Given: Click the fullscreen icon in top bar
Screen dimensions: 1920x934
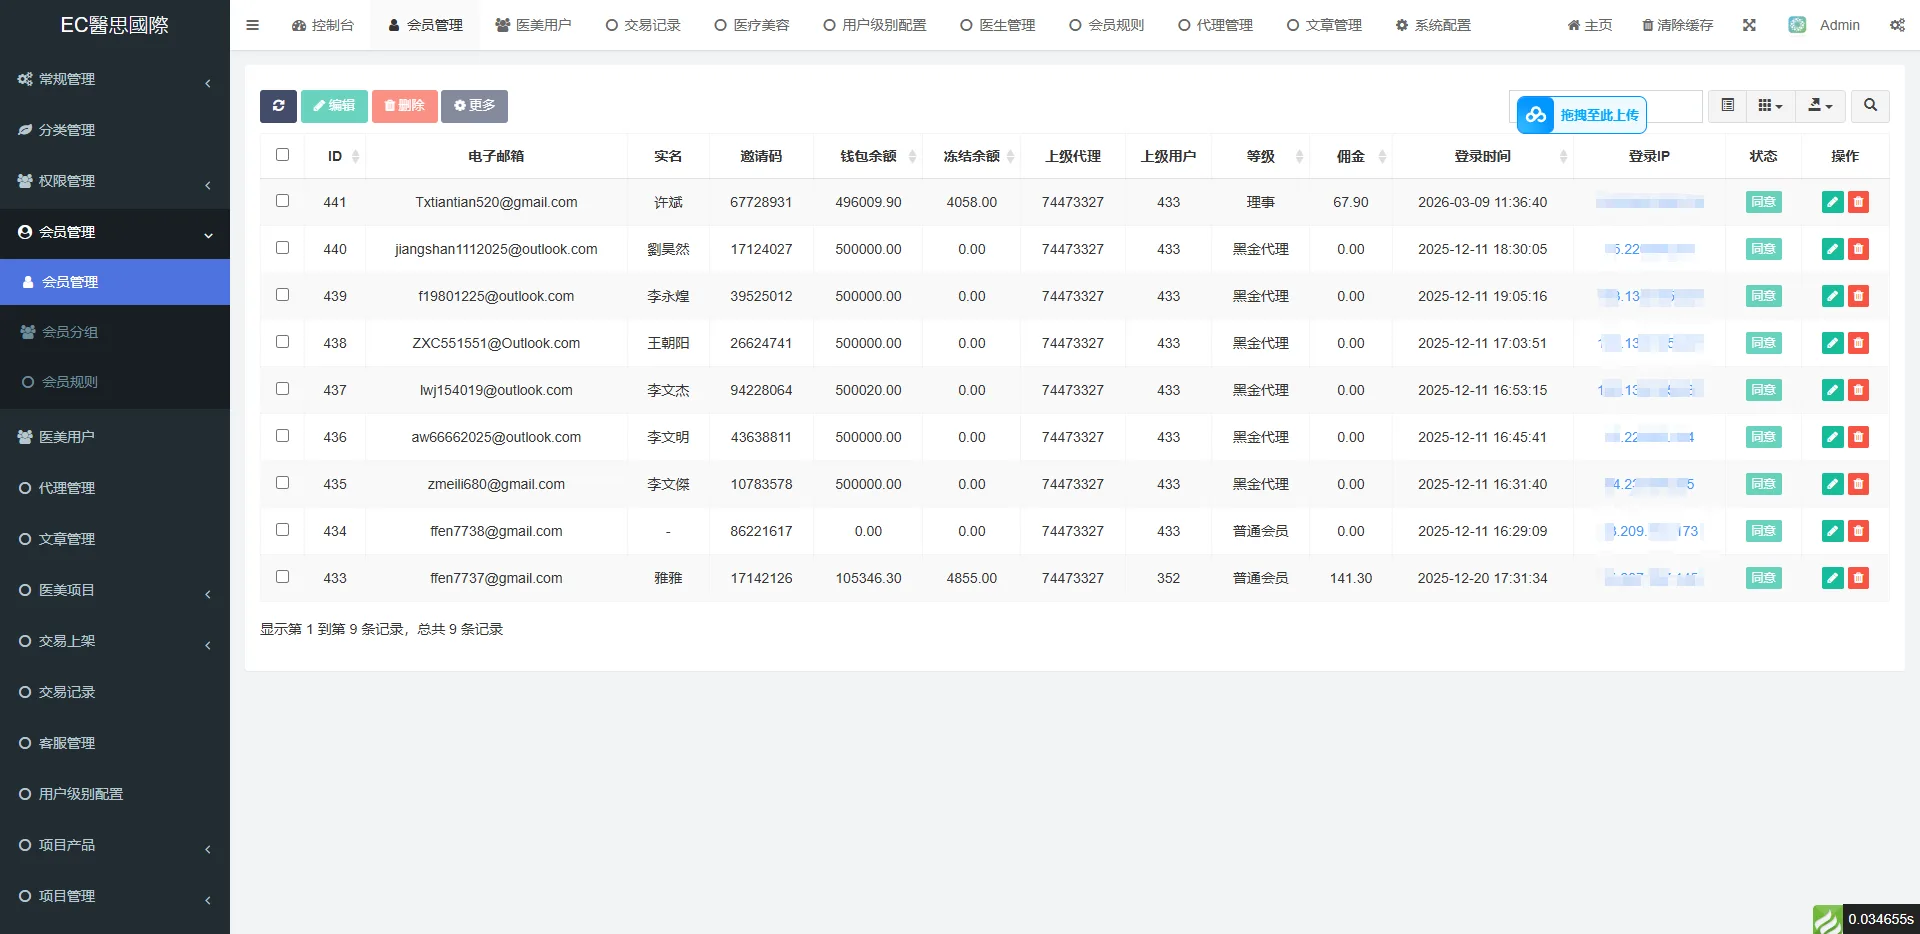Looking at the screenshot, I should click(x=1749, y=25).
